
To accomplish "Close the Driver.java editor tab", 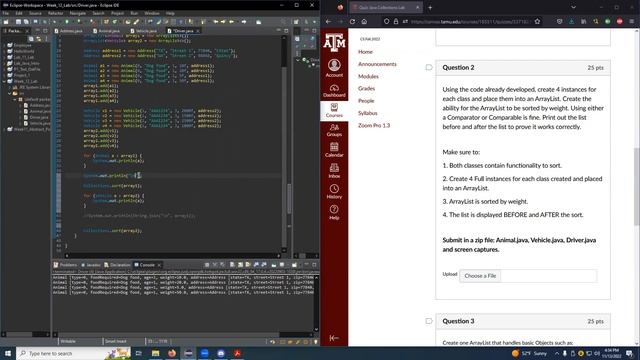I will tap(198, 31).
